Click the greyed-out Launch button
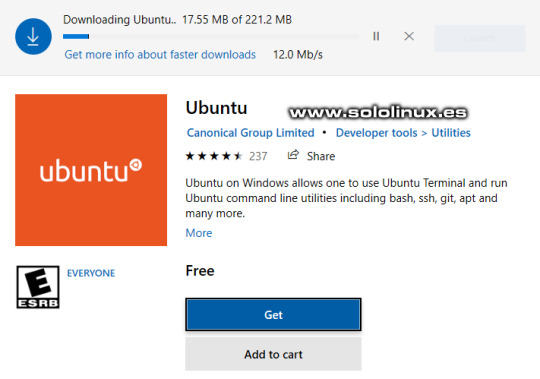The image size is (540, 379). tap(480, 38)
